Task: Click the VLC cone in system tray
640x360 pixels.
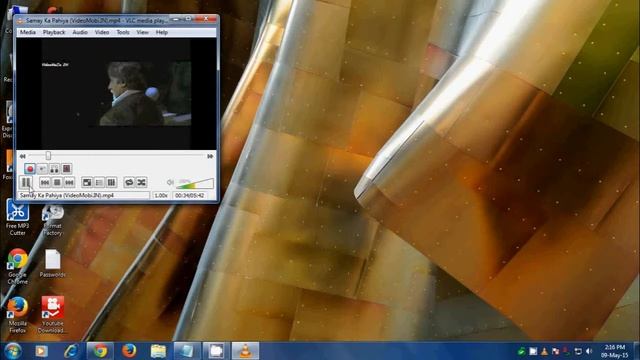Action: tap(544, 351)
